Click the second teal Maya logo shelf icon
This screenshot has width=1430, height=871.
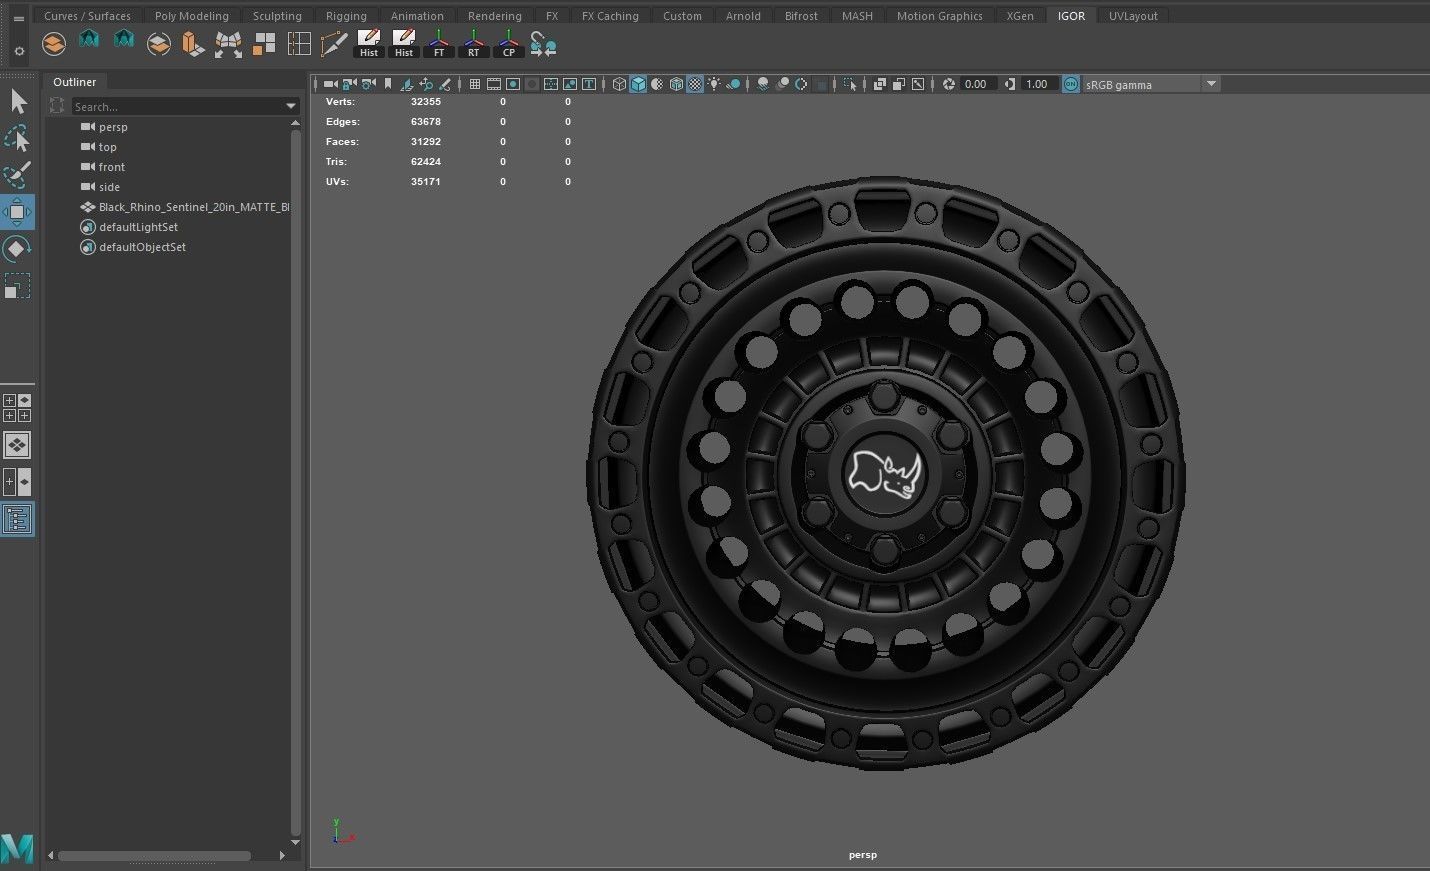pyautogui.click(x=124, y=40)
